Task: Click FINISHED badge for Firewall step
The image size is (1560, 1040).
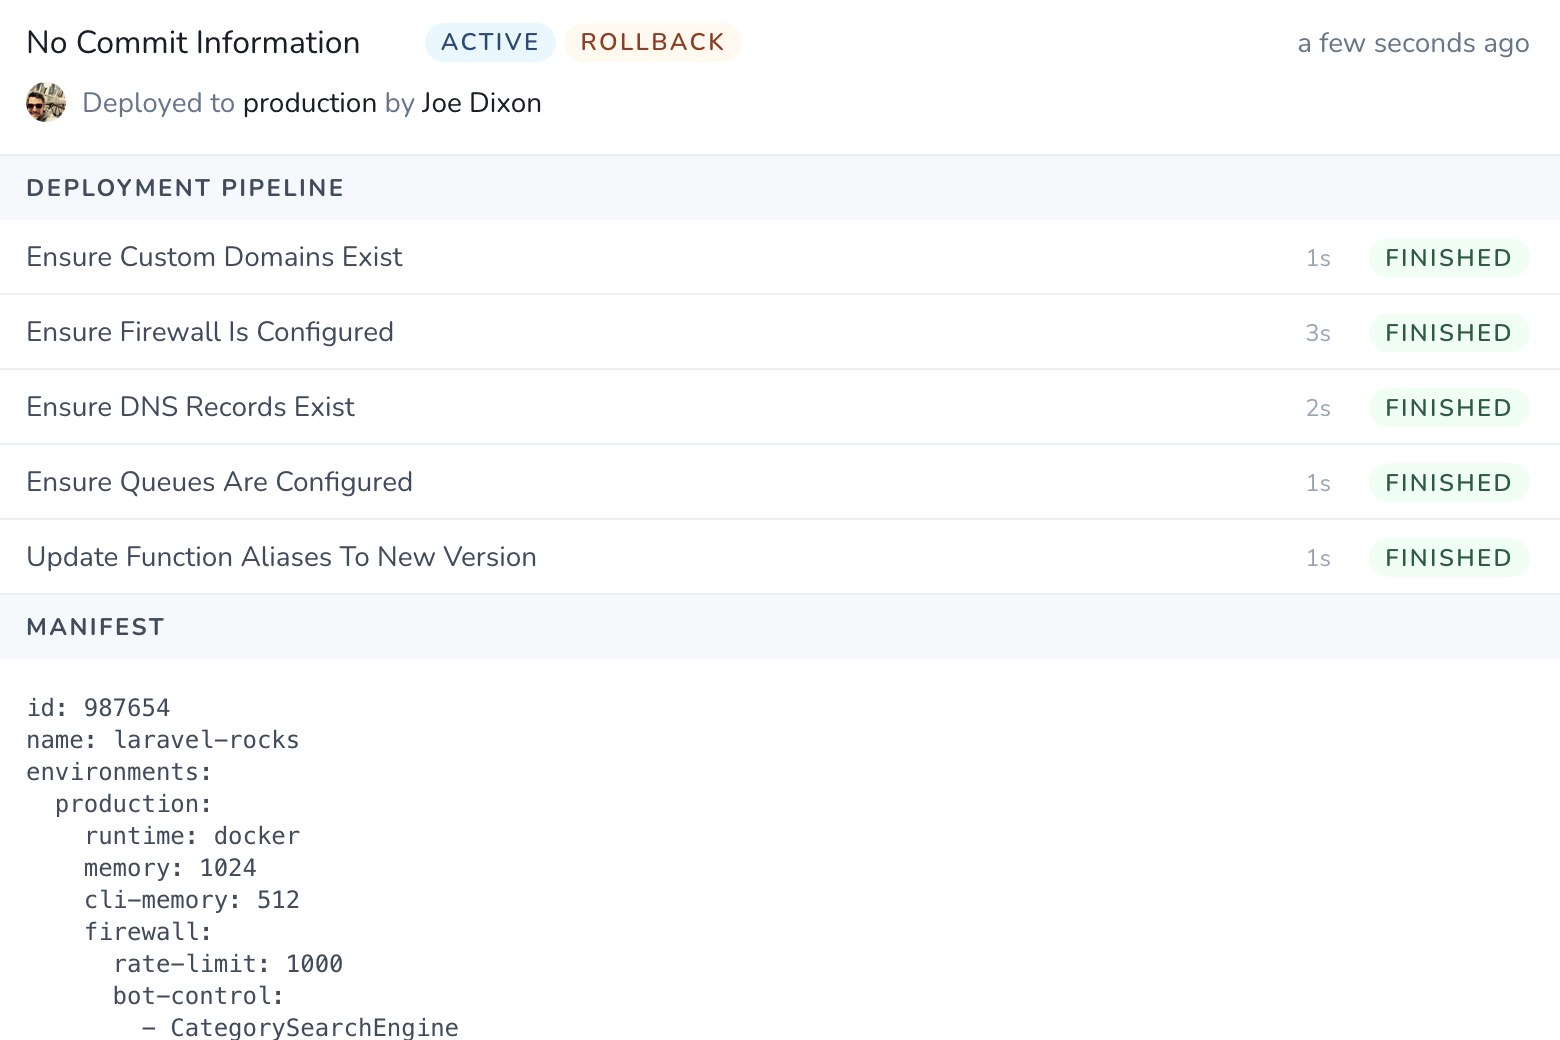Action: 1448,333
